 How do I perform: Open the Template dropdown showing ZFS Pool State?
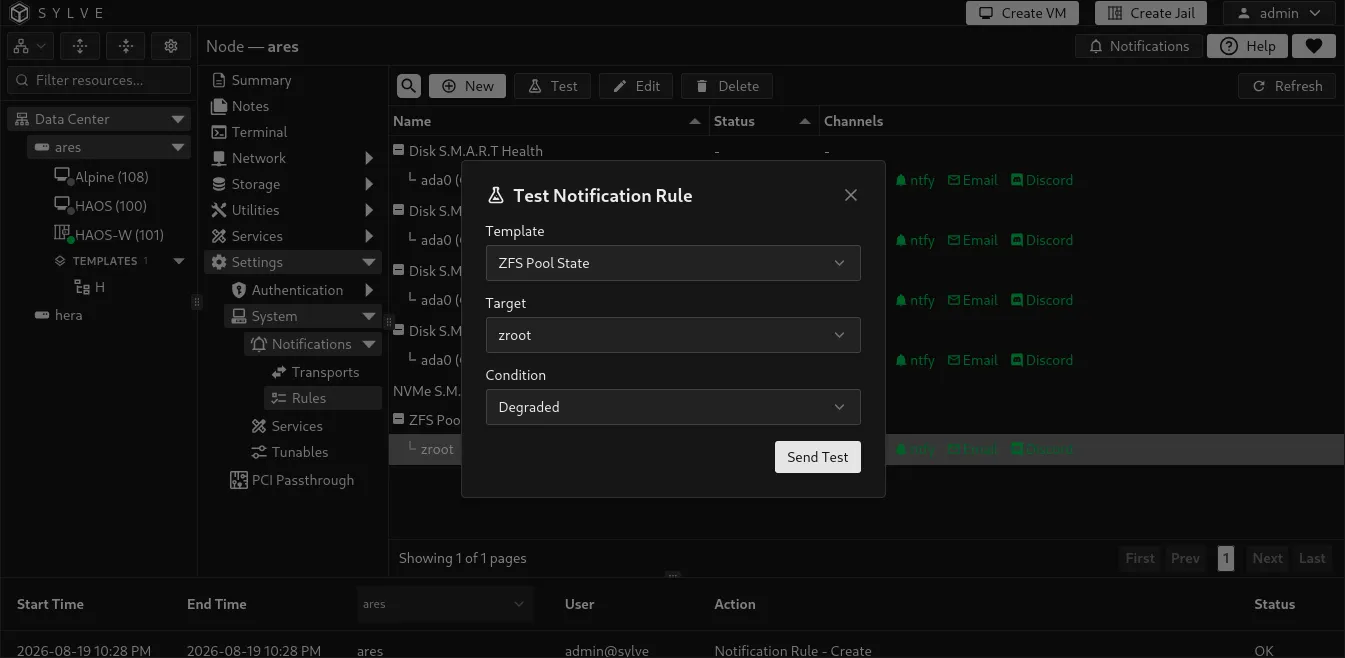click(x=673, y=263)
